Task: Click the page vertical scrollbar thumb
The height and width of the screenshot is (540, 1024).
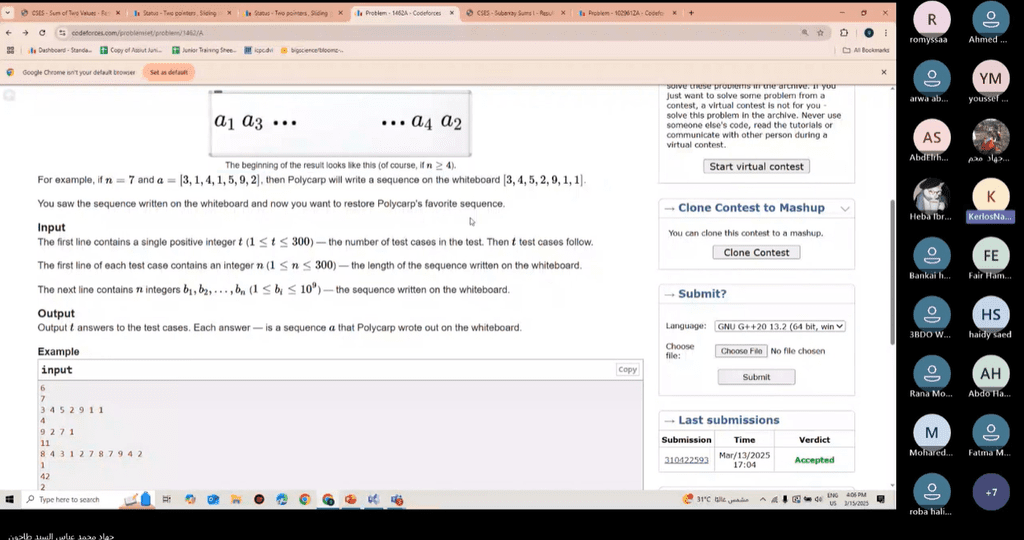Action: coord(892,272)
